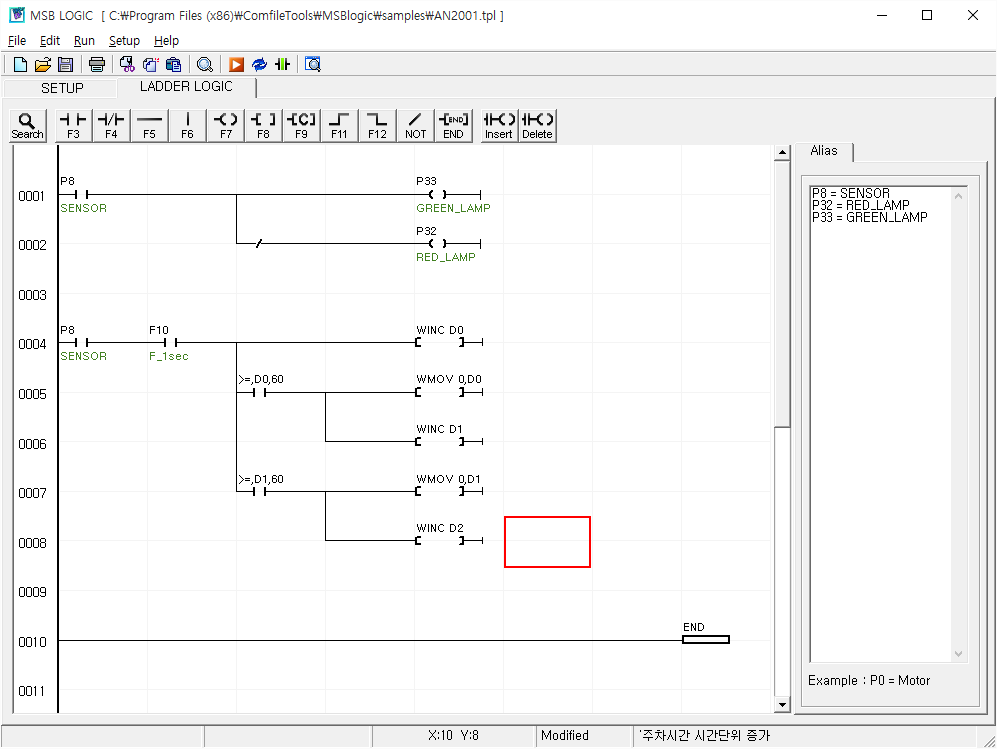997x749 pixels.
Task: Select the F4 normally closed contact tool
Action: tap(110, 124)
